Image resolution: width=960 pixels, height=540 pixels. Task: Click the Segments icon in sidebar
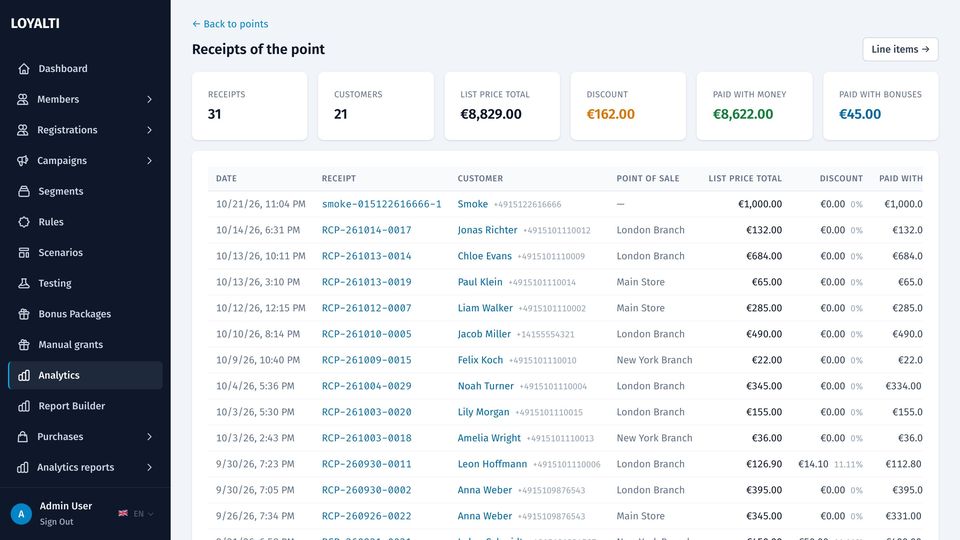[24, 191]
